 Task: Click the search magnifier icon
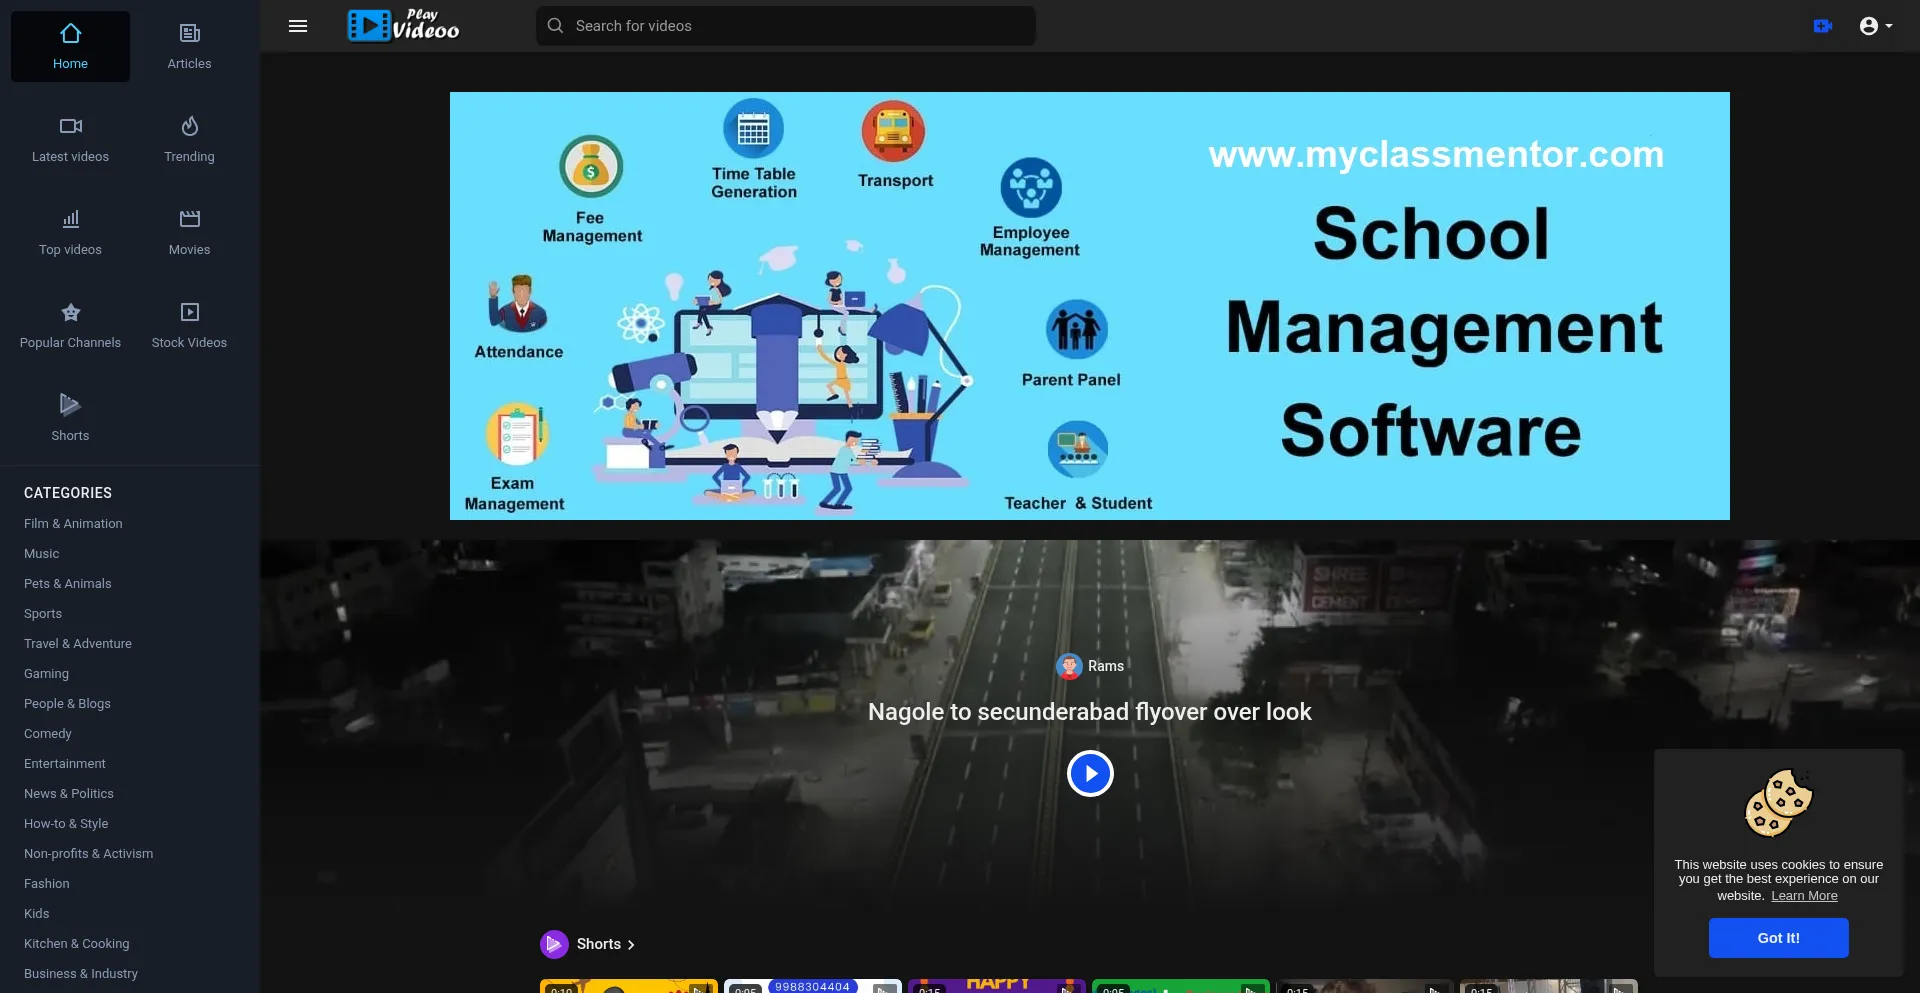click(x=556, y=26)
